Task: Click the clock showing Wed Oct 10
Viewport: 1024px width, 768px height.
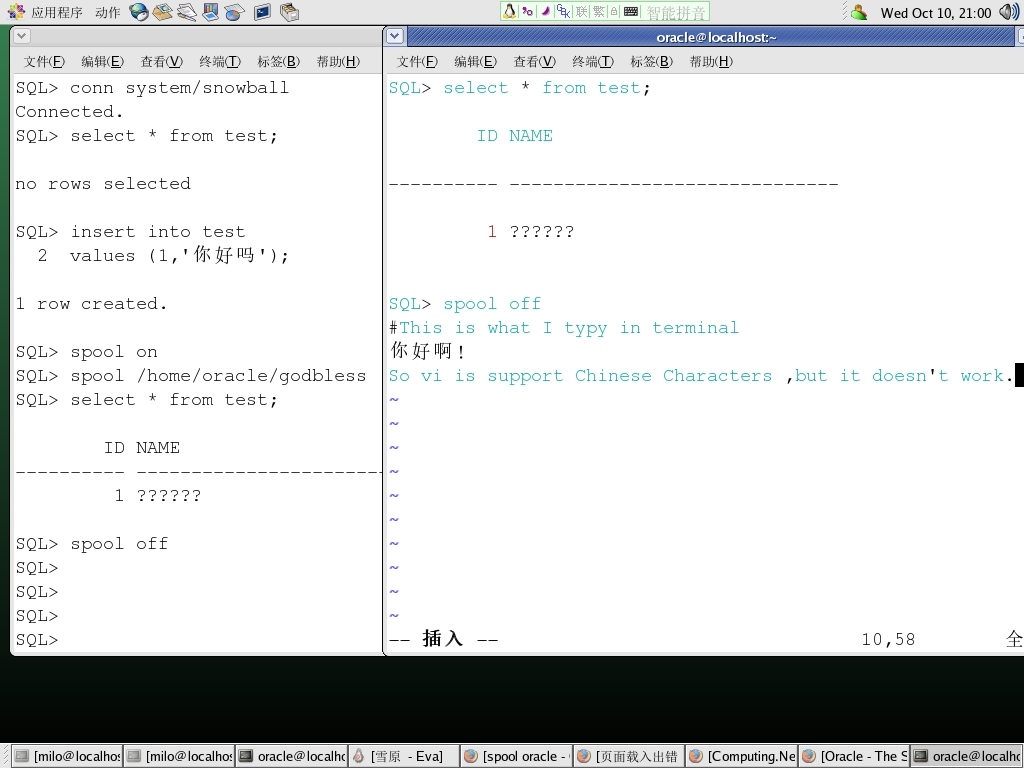Action: (x=936, y=13)
